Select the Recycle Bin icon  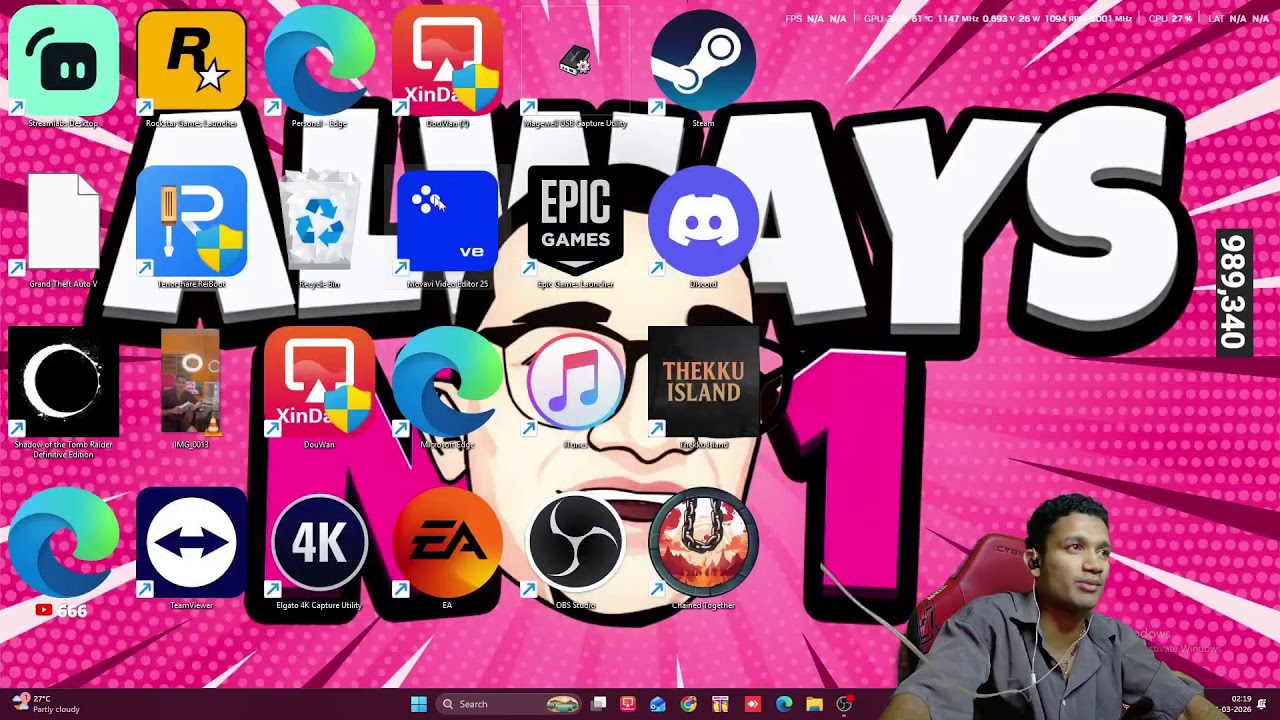coord(319,221)
